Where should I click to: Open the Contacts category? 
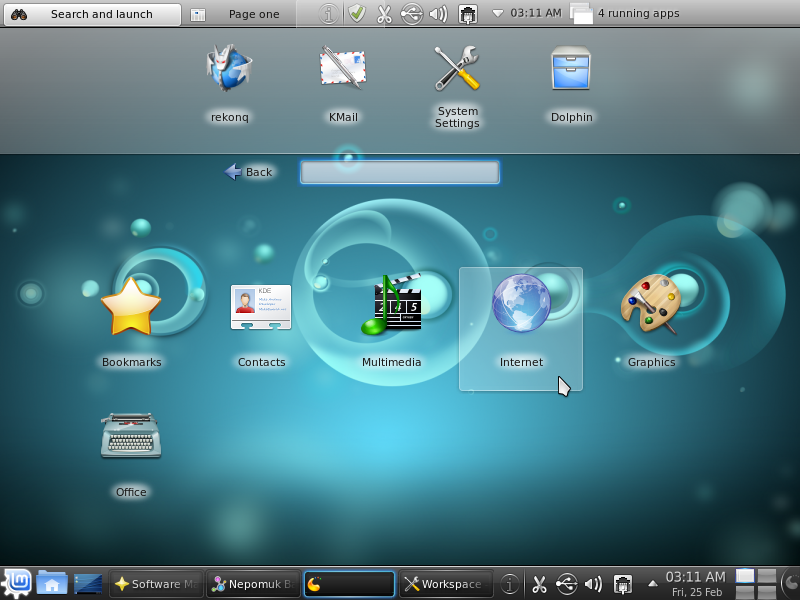[261, 305]
